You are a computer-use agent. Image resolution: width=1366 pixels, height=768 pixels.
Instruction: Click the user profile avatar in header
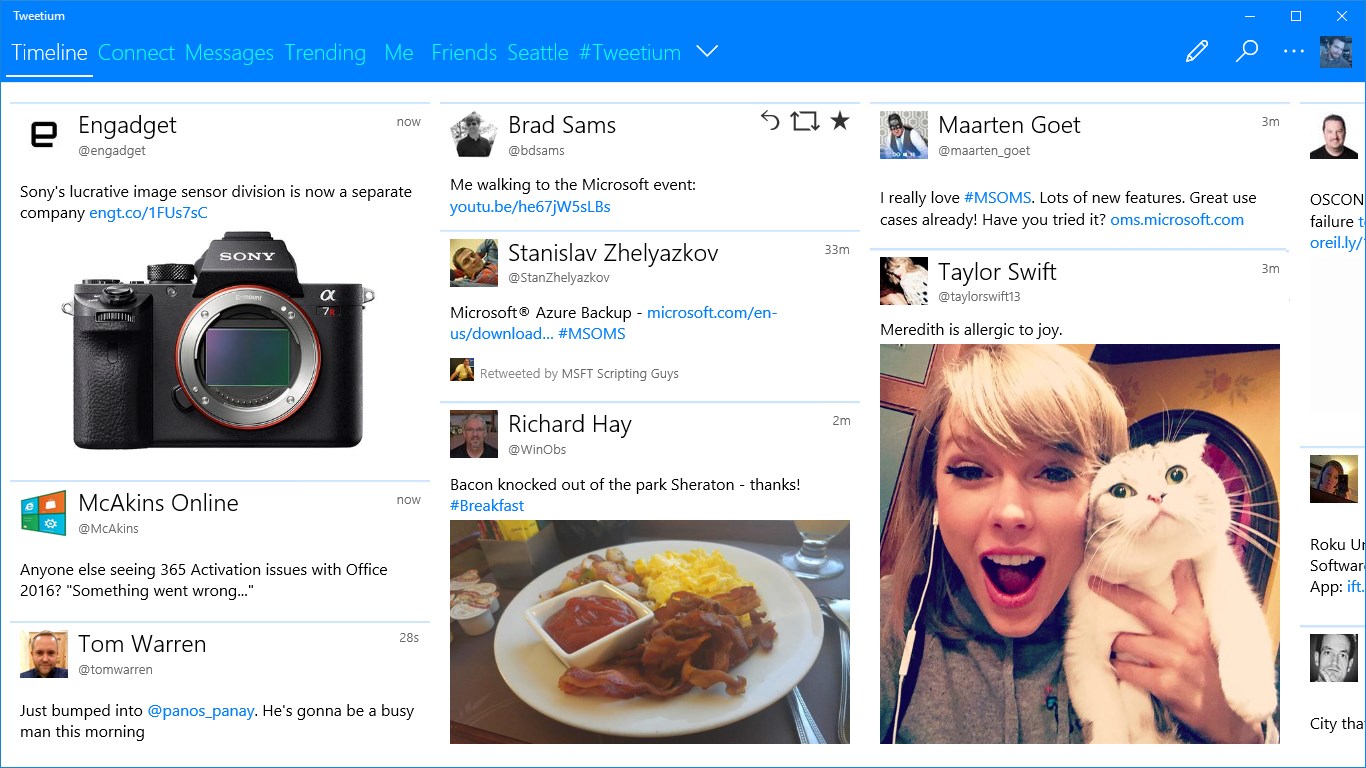pos(1336,52)
